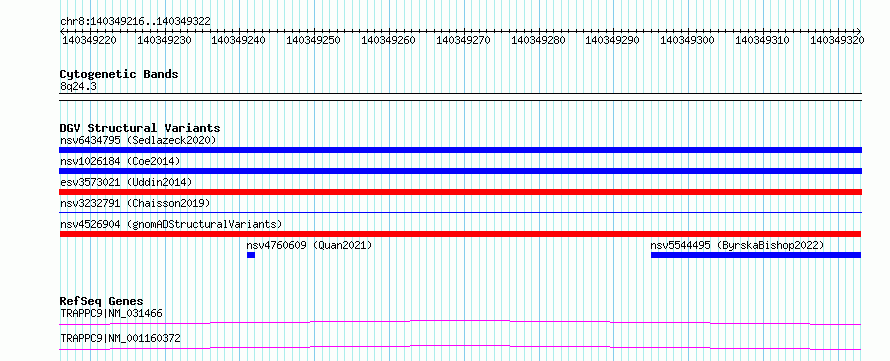The image size is (890, 361).
Task: Click ruler position 140349300
Action: [688, 40]
